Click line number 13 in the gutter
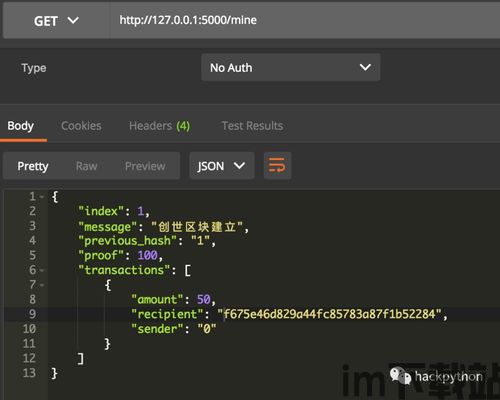500x400 pixels. pyautogui.click(x=29, y=373)
